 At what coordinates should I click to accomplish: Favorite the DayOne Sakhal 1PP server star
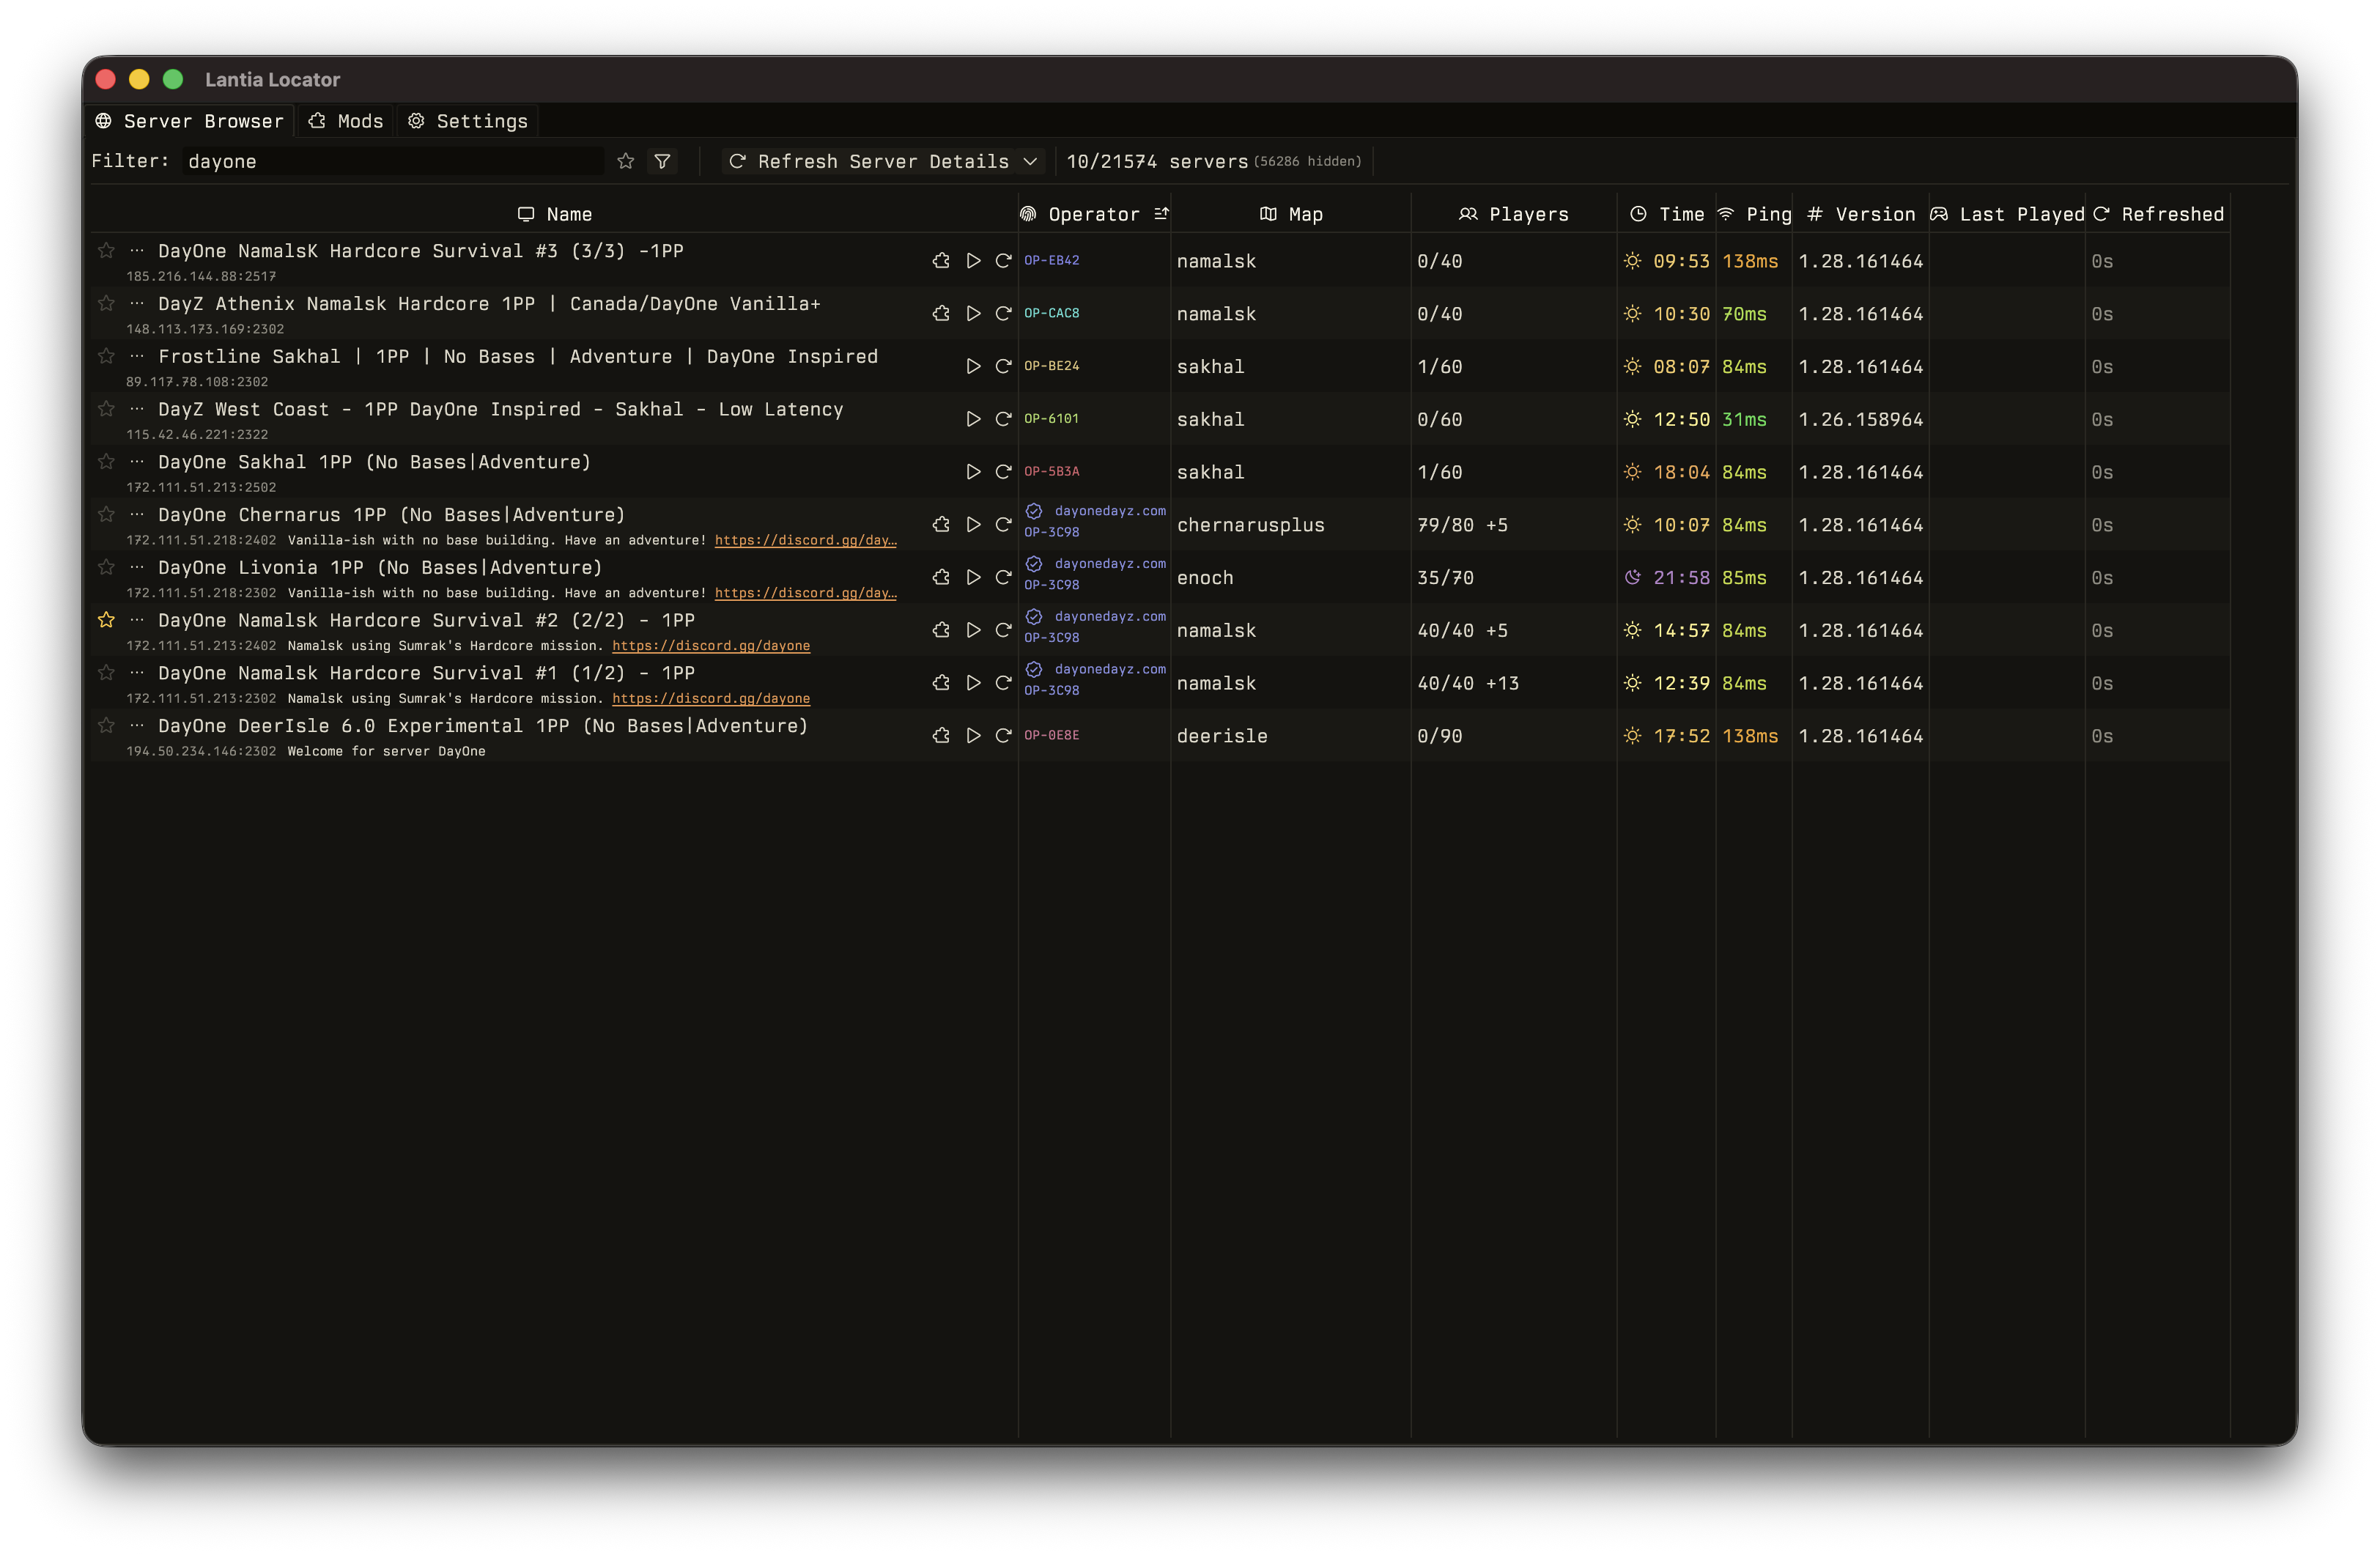pyautogui.click(x=106, y=461)
